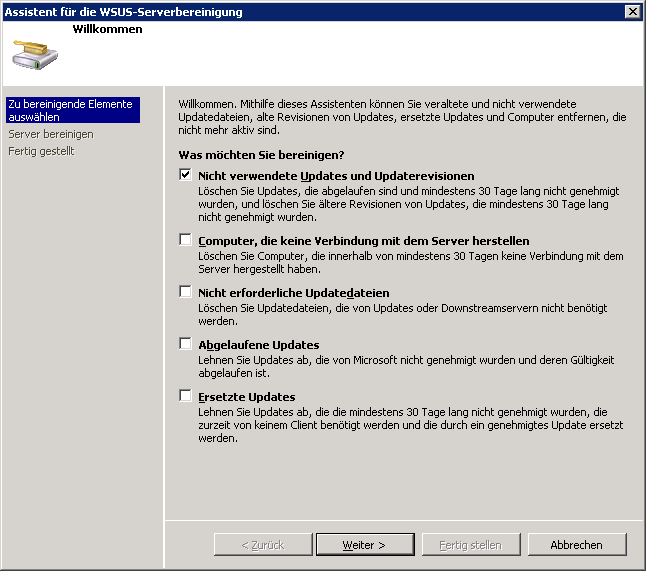The image size is (646, 571).
Task: Close the wizard with the X button
Action: pyautogui.click(x=632, y=12)
